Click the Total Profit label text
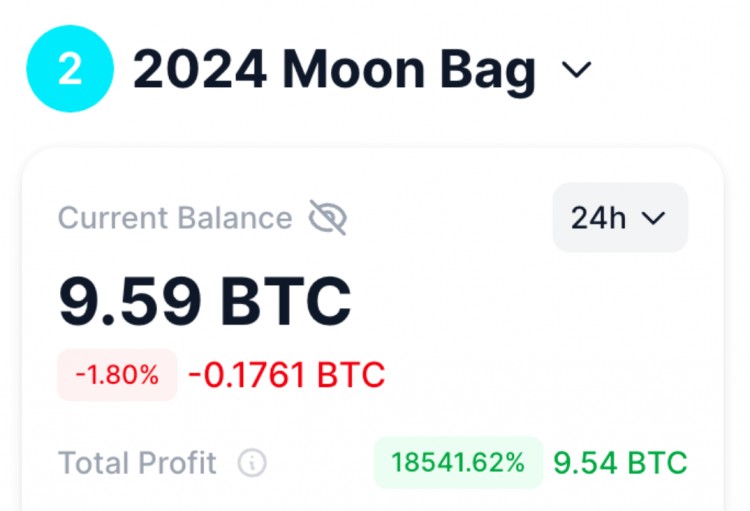The image size is (750, 511). [x=137, y=463]
